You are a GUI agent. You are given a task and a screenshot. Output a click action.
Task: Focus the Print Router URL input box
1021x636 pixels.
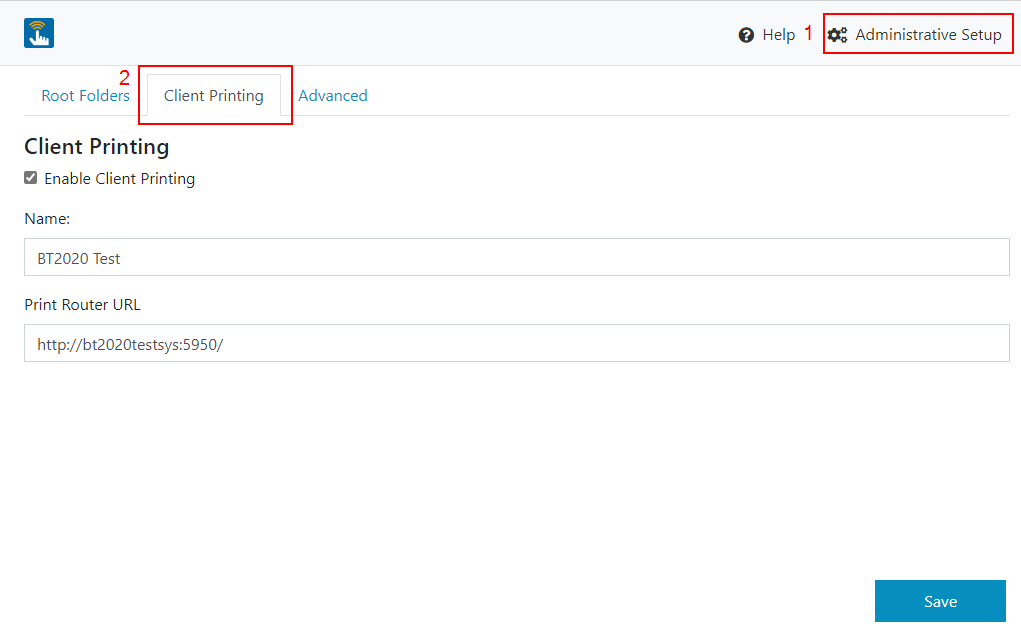coord(517,343)
